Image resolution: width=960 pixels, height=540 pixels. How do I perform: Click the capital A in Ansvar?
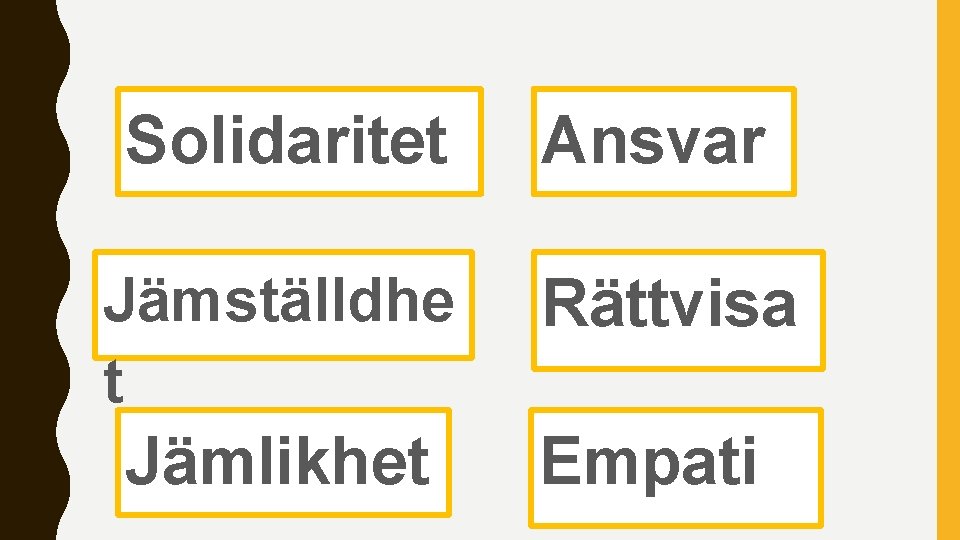click(x=563, y=140)
